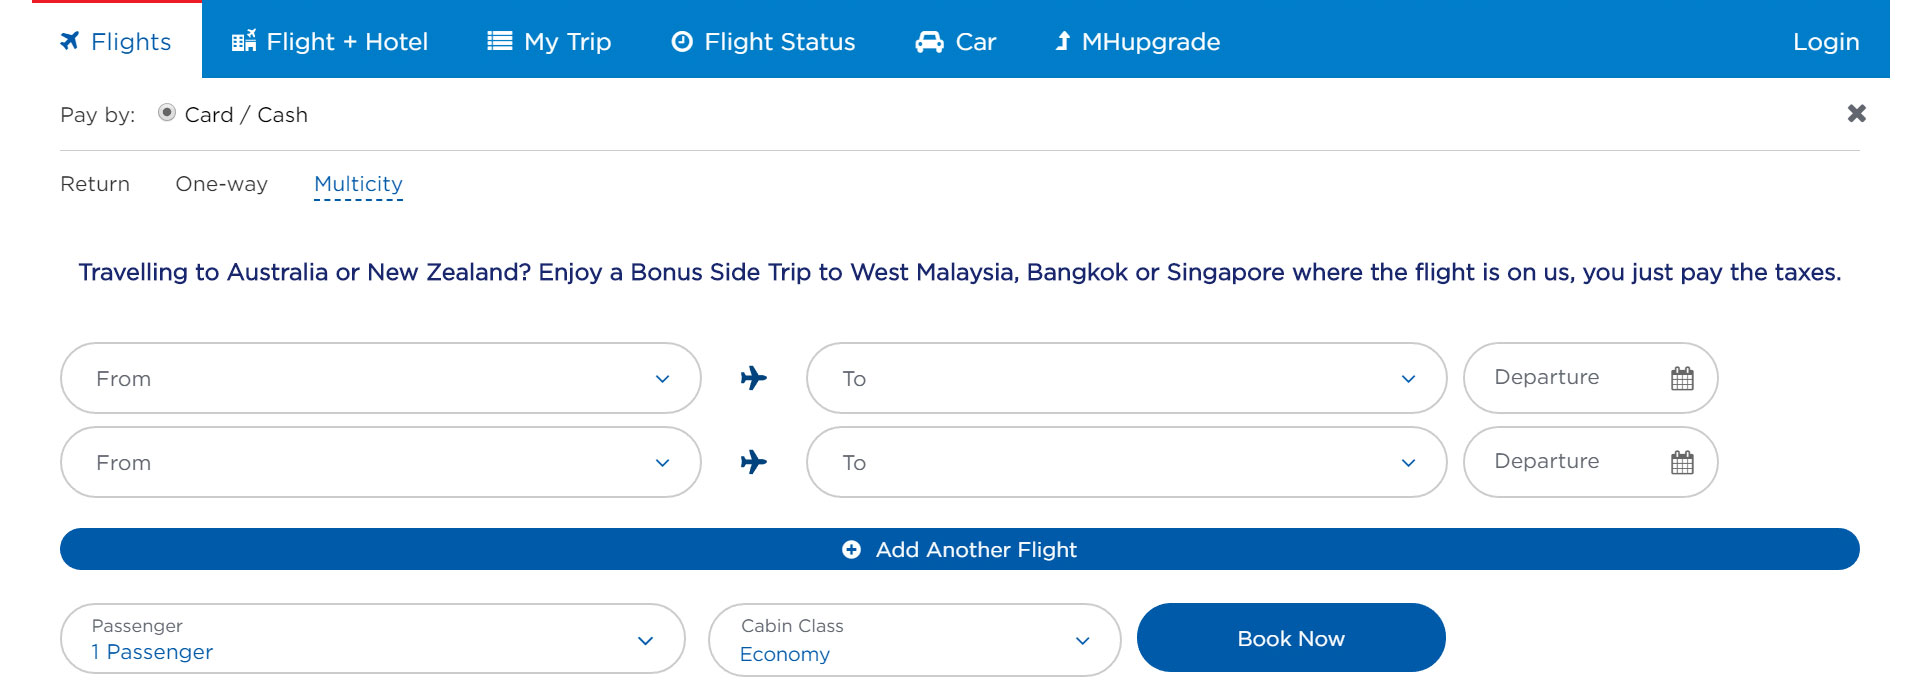
Task: Click the airplane icon between first From and To
Action: [754, 378]
